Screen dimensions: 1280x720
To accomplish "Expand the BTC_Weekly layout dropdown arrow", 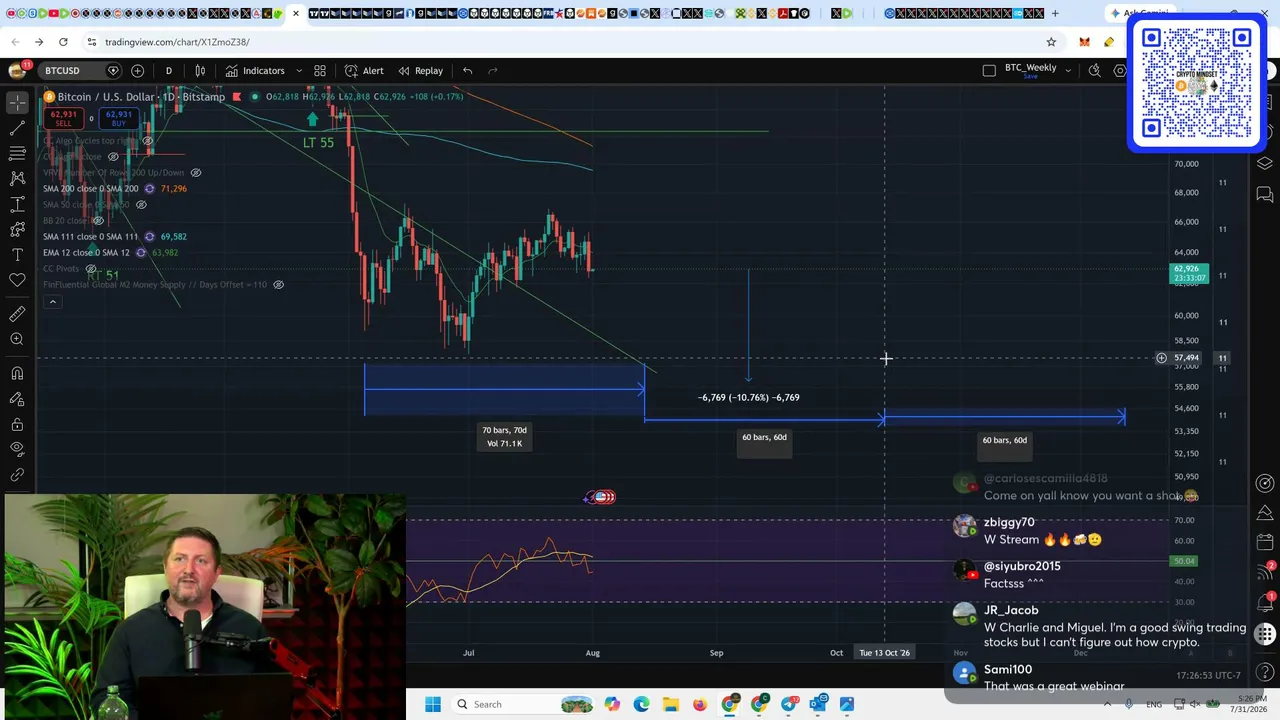I will tap(1068, 71).
